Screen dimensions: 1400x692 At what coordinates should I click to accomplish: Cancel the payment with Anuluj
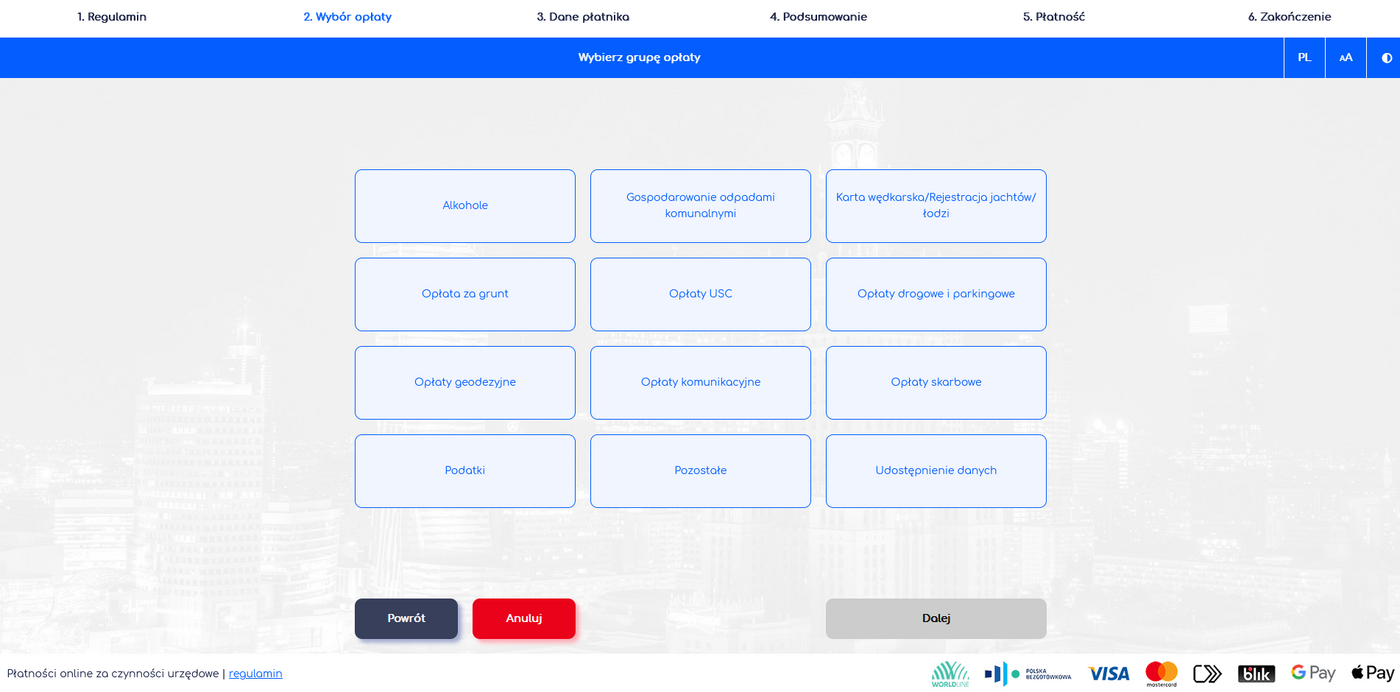pos(524,618)
